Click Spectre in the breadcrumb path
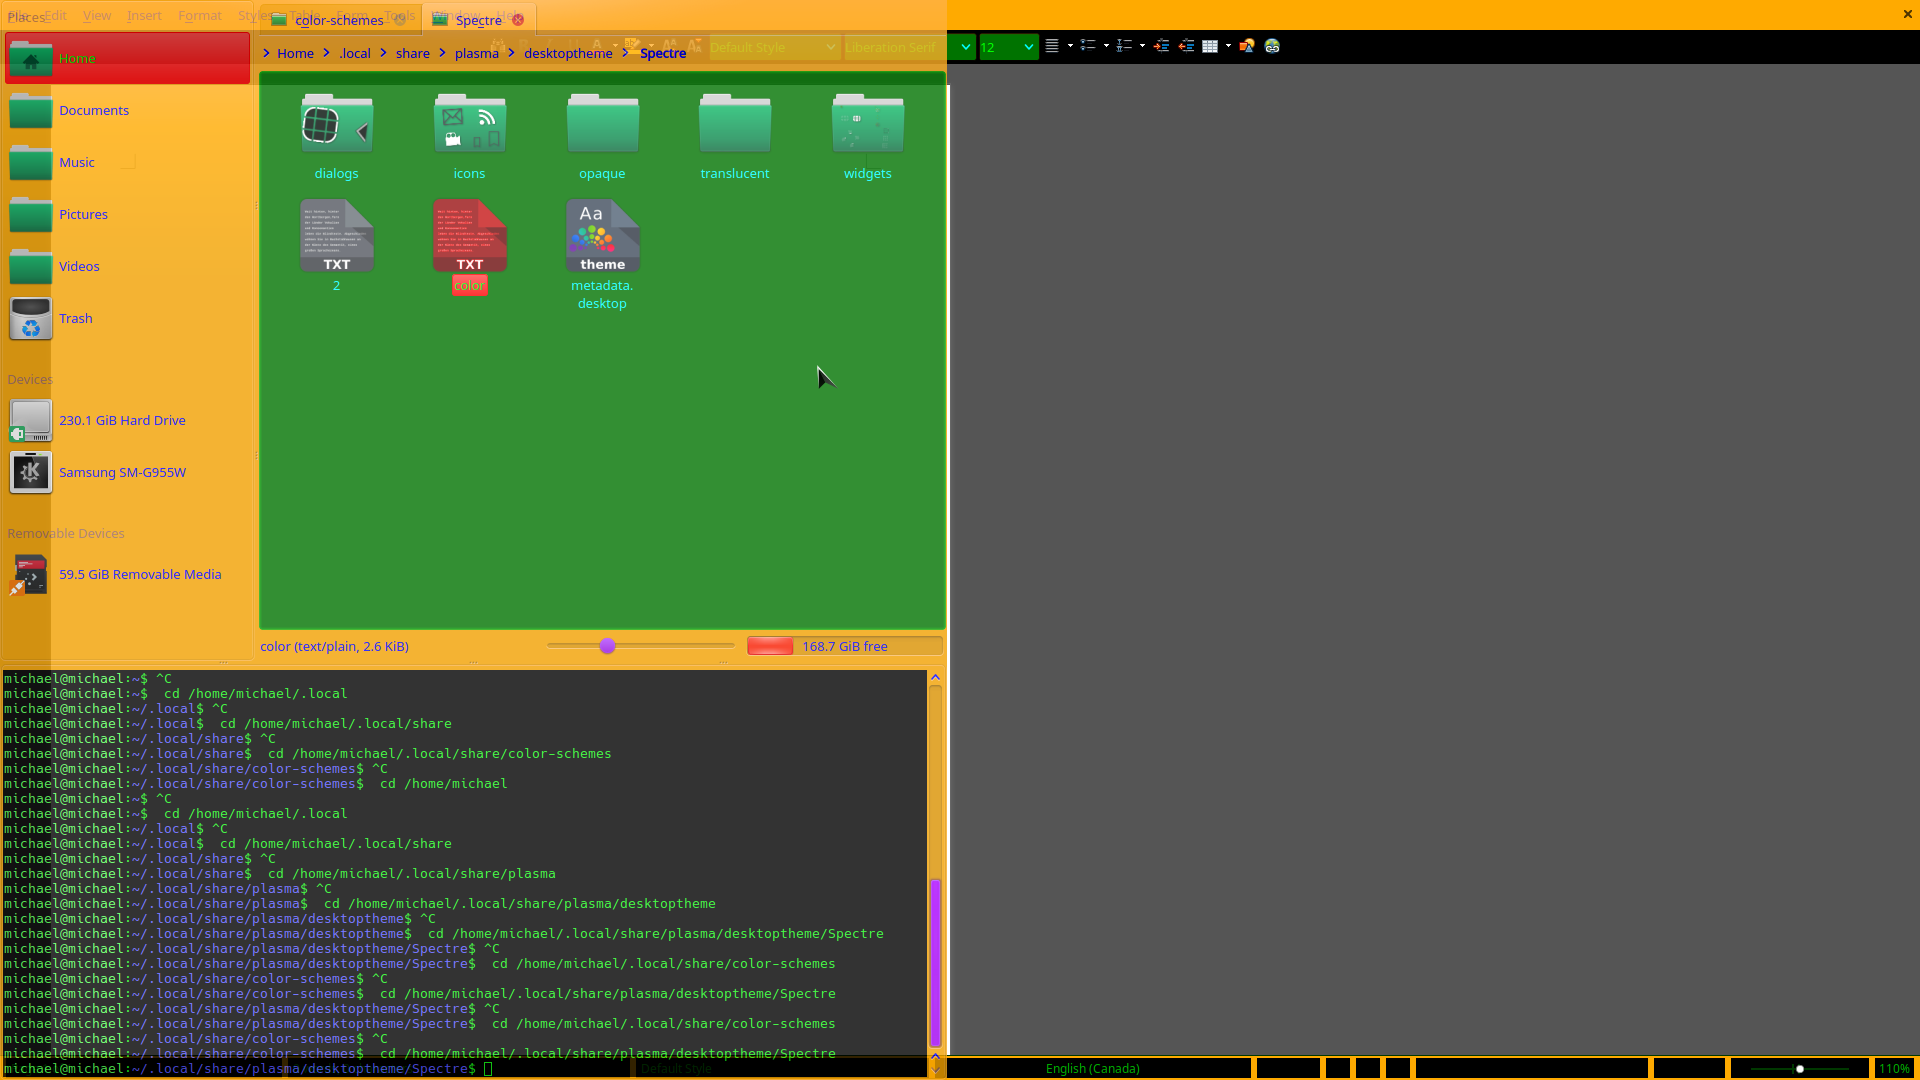The height and width of the screenshot is (1080, 1920). coord(663,53)
